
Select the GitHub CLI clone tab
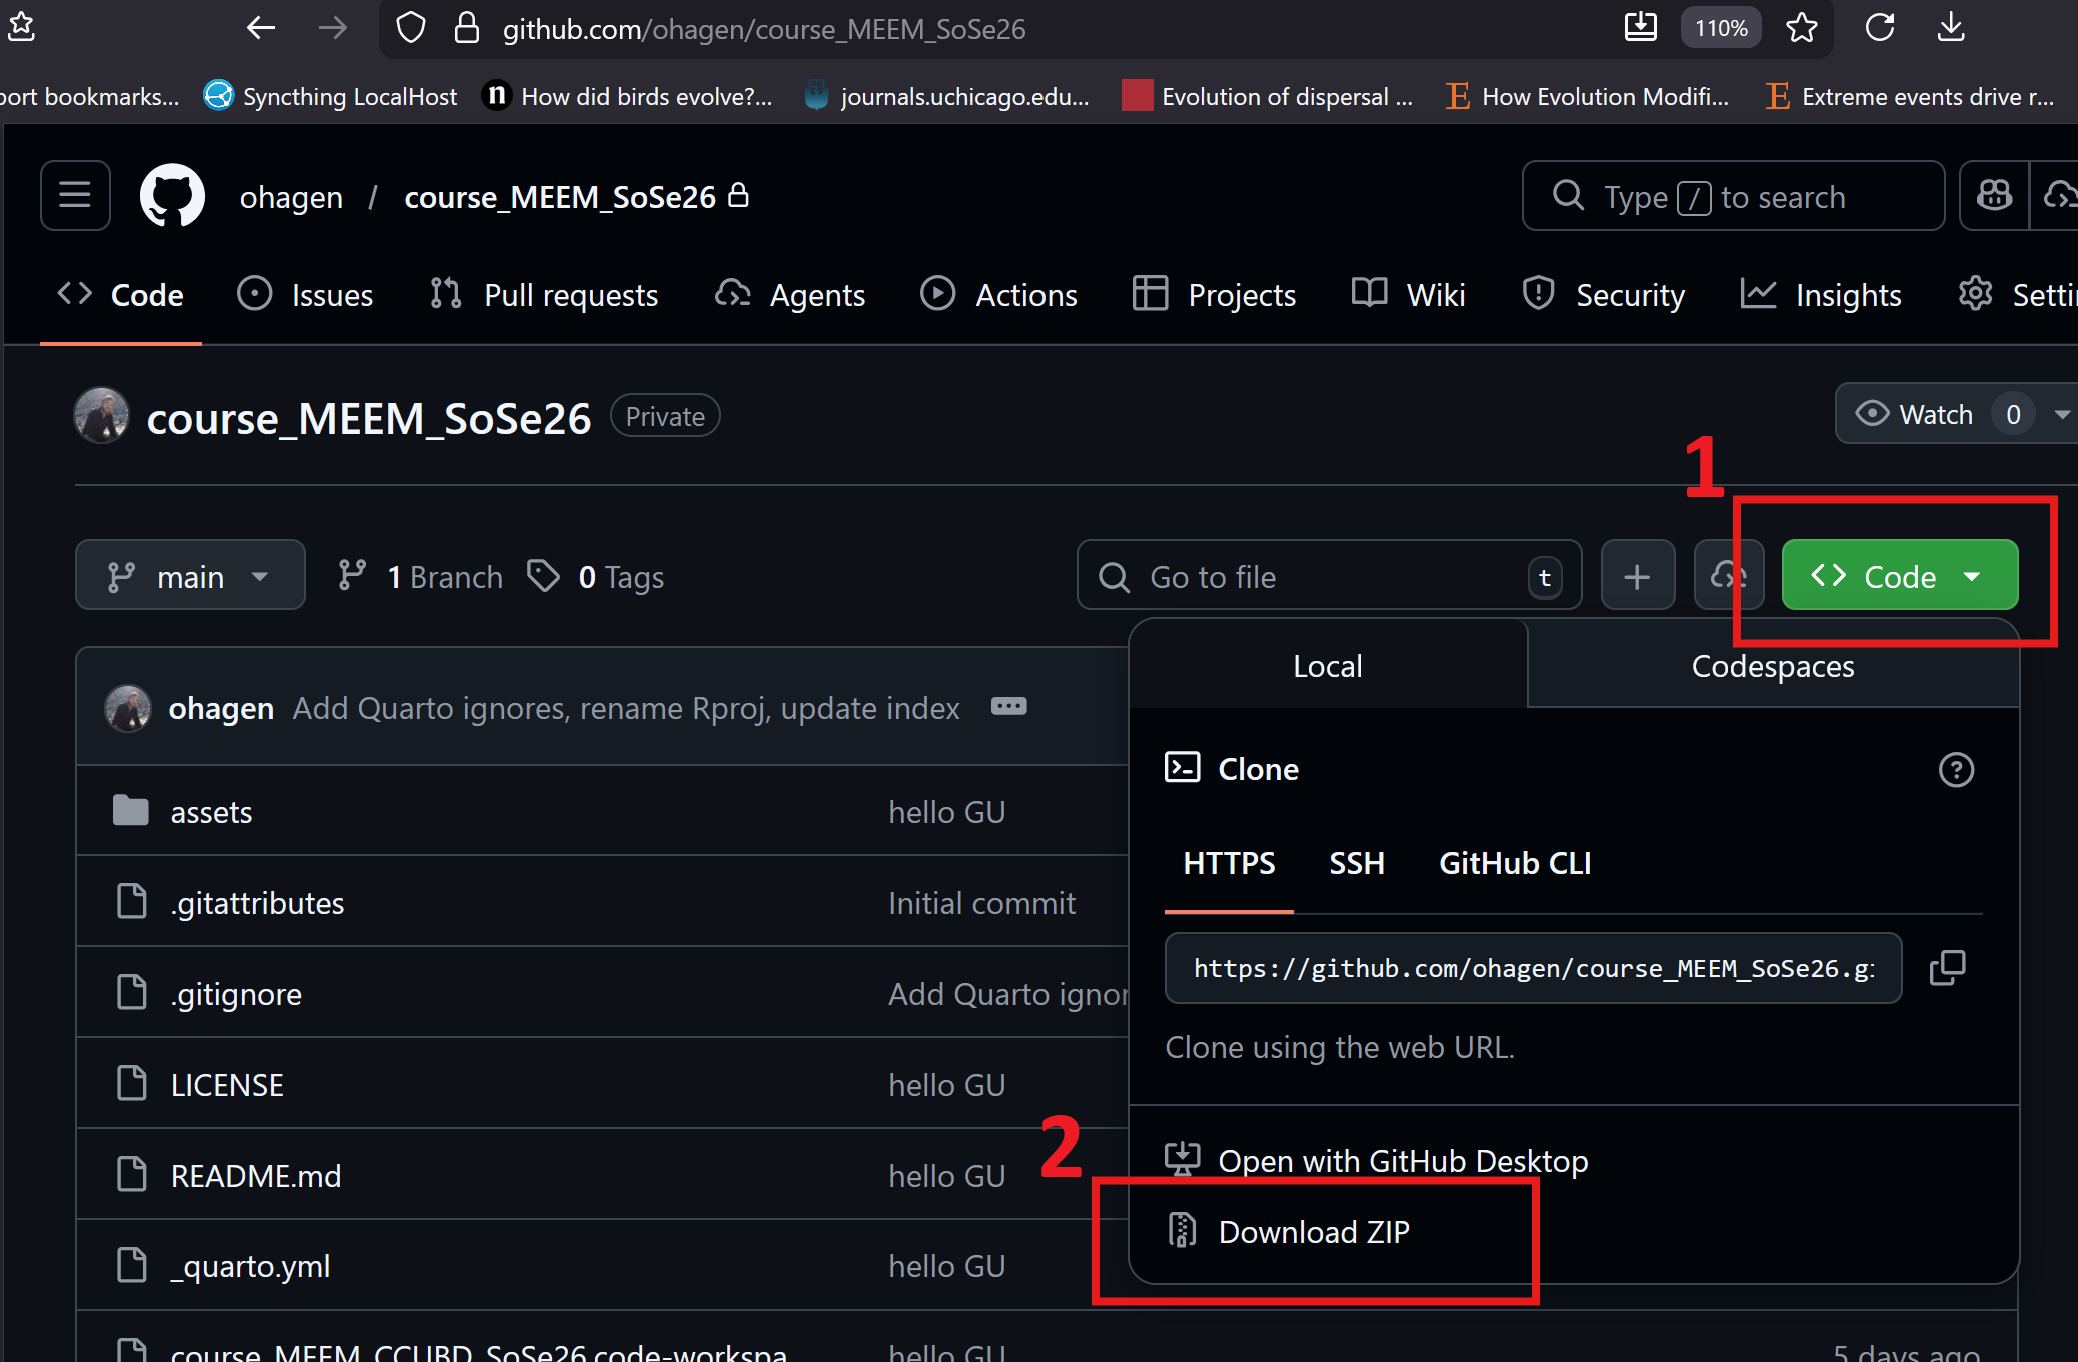tap(1514, 863)
